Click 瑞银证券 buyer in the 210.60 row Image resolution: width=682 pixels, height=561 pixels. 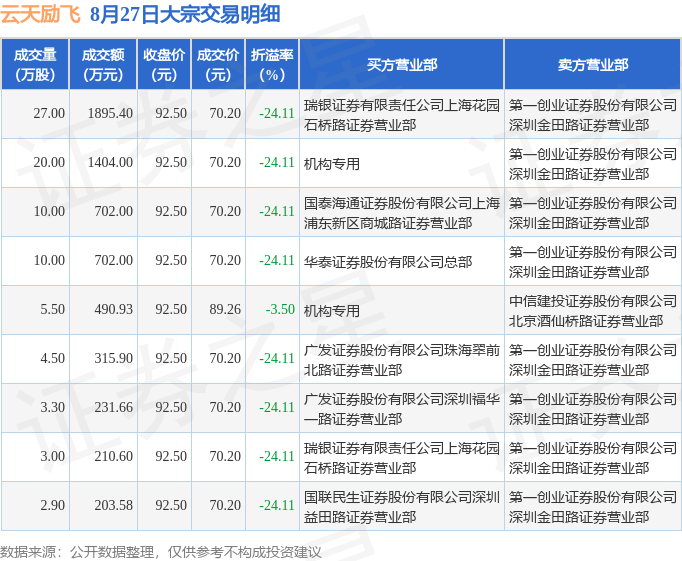(401, 458)
